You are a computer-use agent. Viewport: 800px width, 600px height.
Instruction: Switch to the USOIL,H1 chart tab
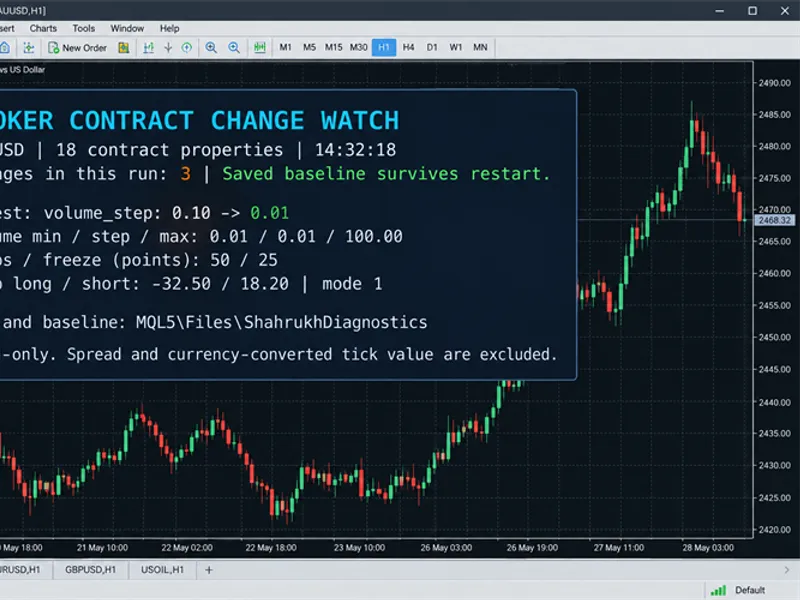(162, 570)
